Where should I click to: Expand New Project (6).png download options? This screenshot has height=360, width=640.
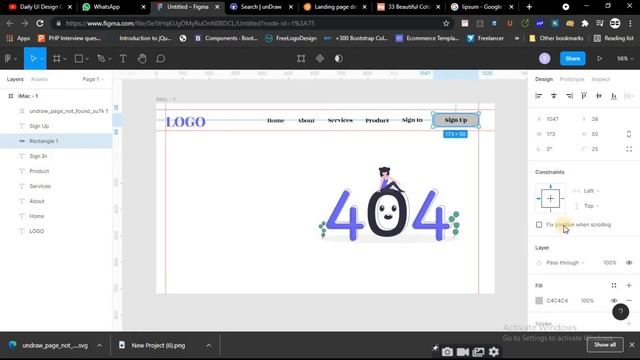tap(209, 345)
